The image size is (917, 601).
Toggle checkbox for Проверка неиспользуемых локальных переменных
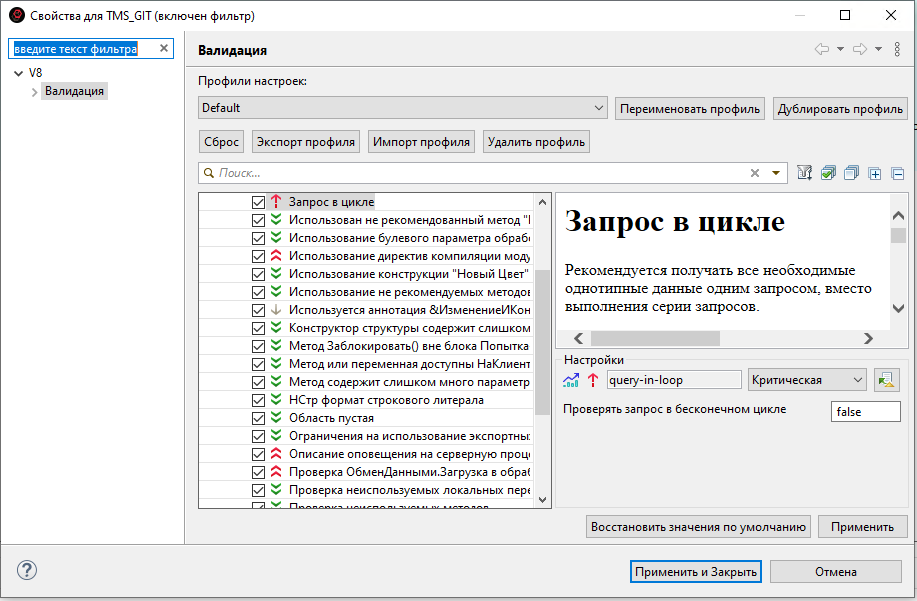258,490
